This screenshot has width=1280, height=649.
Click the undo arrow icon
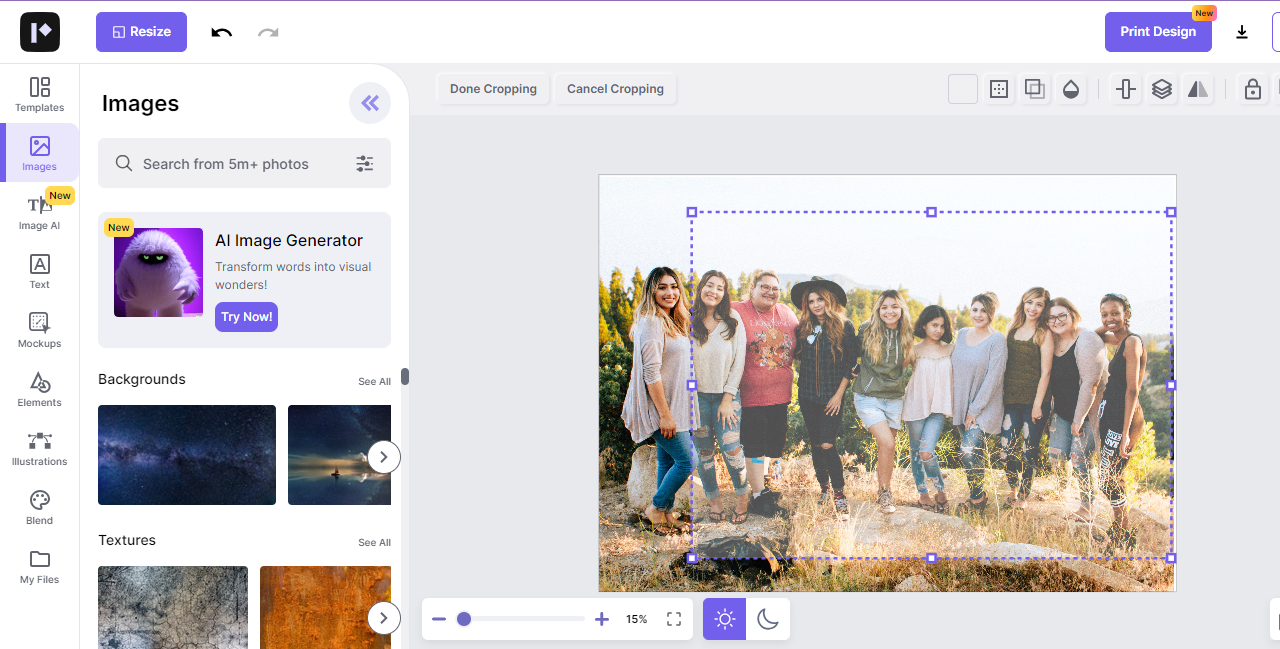pos(221,32)
